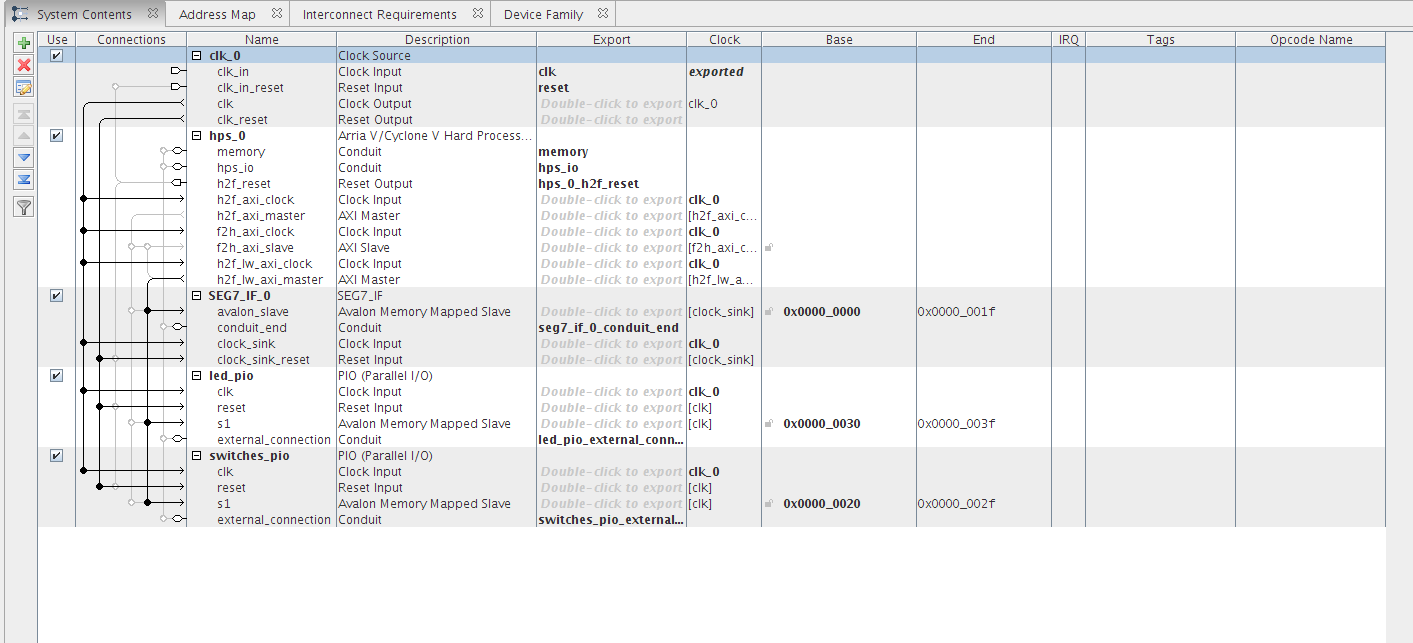Image resolution: width=1413 pixels, height=643 pixels.
Task: Uncheck the Use box for led_pio
Action: tap(57, 376)
